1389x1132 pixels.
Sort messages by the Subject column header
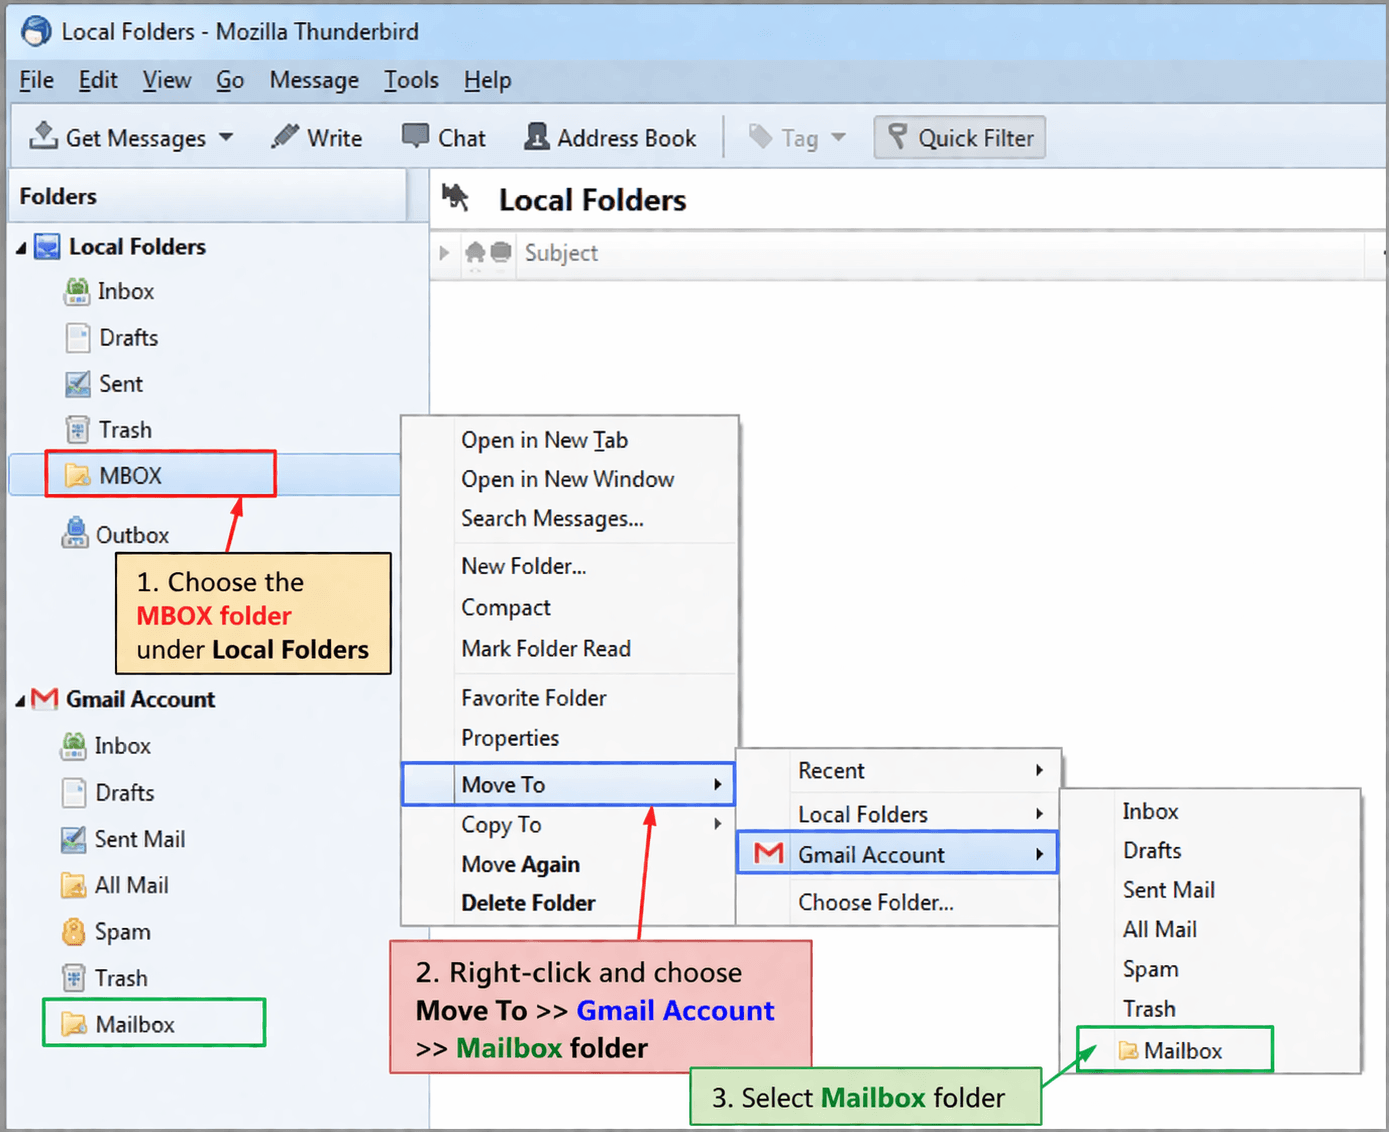click(561, 253)
